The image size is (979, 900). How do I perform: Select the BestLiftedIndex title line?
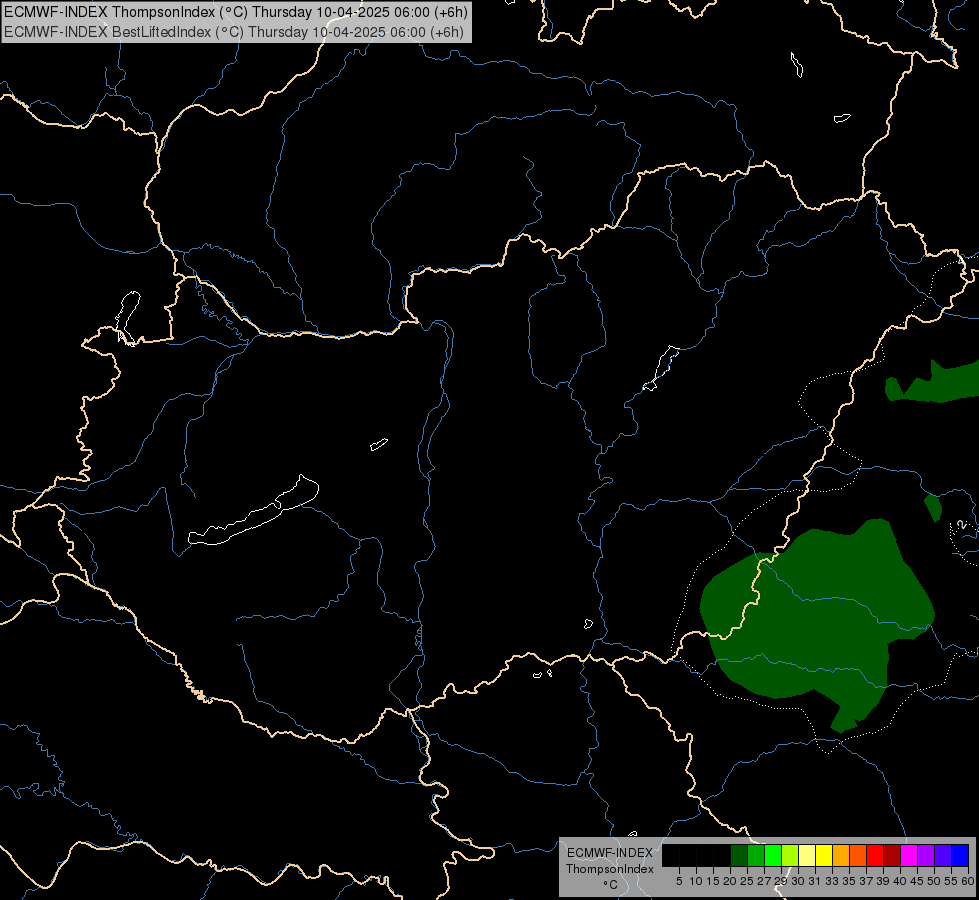[234, 32]
